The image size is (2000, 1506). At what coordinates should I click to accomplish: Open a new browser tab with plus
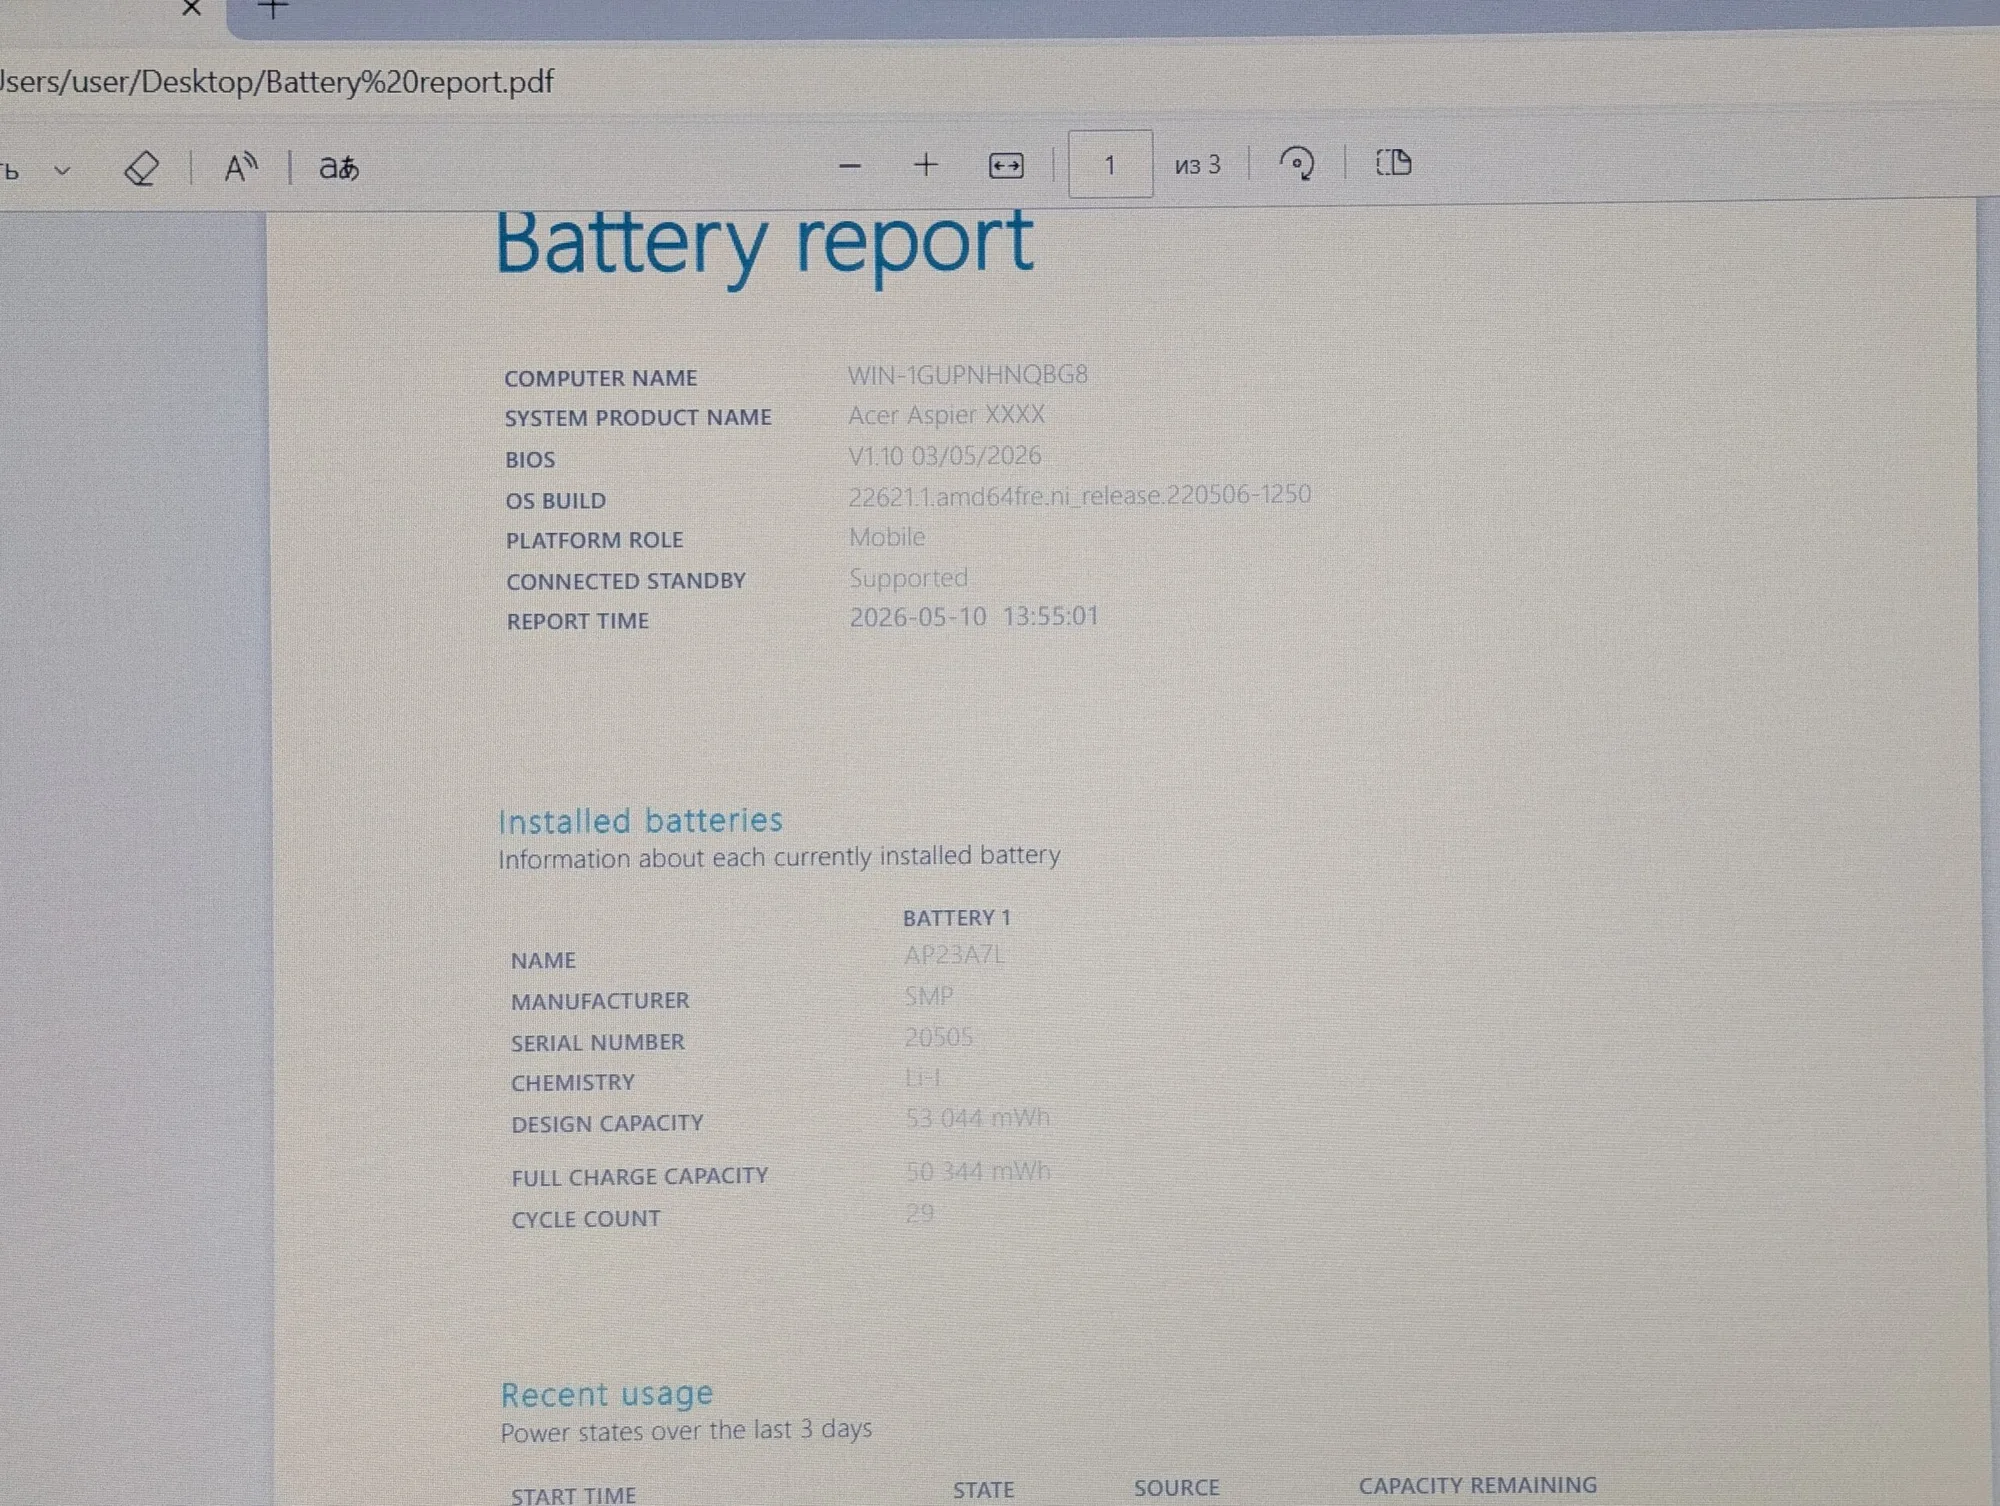272,9
